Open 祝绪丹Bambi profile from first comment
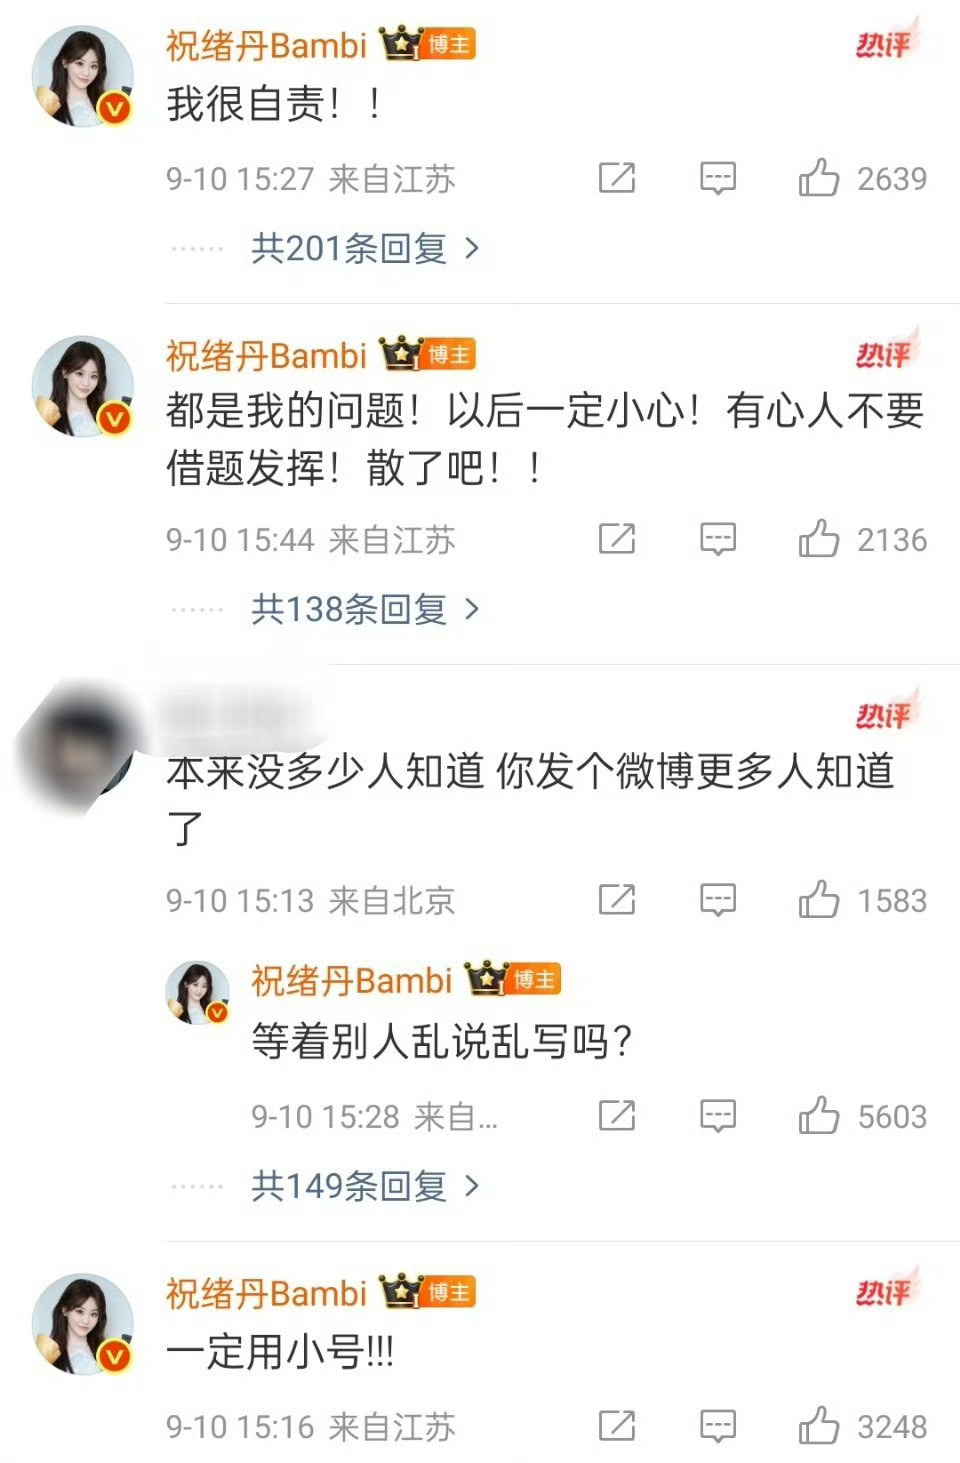960x1463 pixels. (266, 45)
